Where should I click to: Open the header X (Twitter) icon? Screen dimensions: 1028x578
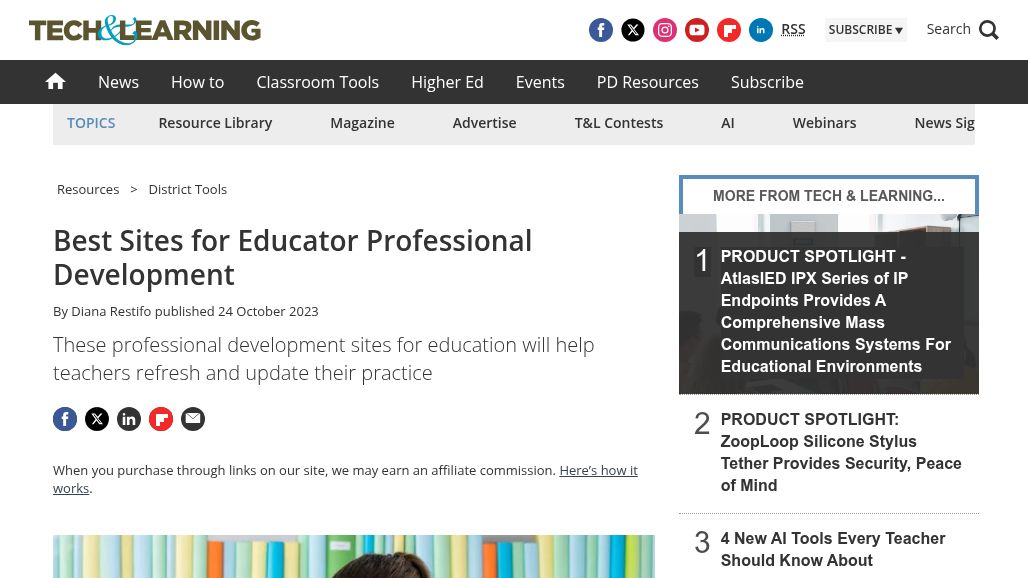point(633,30)
